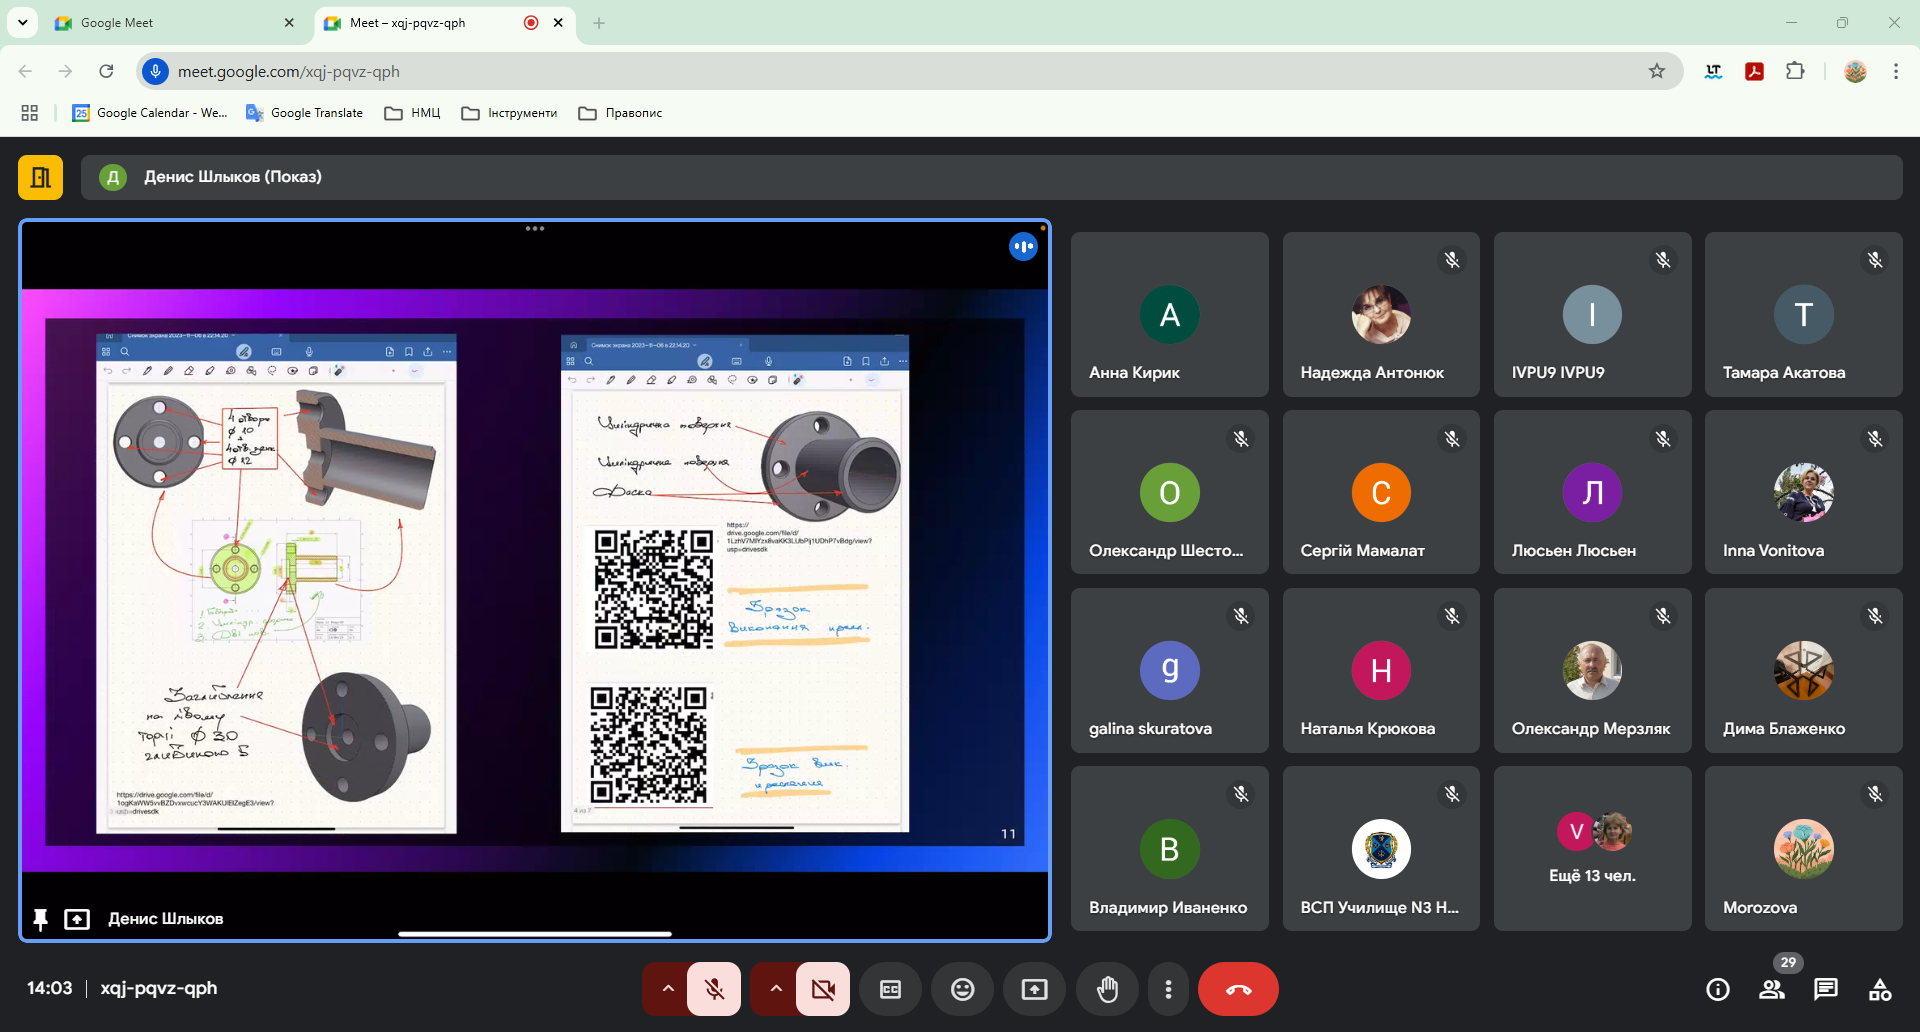
Task: Click the raise hand icon
Action: [x=1107, y=989]
